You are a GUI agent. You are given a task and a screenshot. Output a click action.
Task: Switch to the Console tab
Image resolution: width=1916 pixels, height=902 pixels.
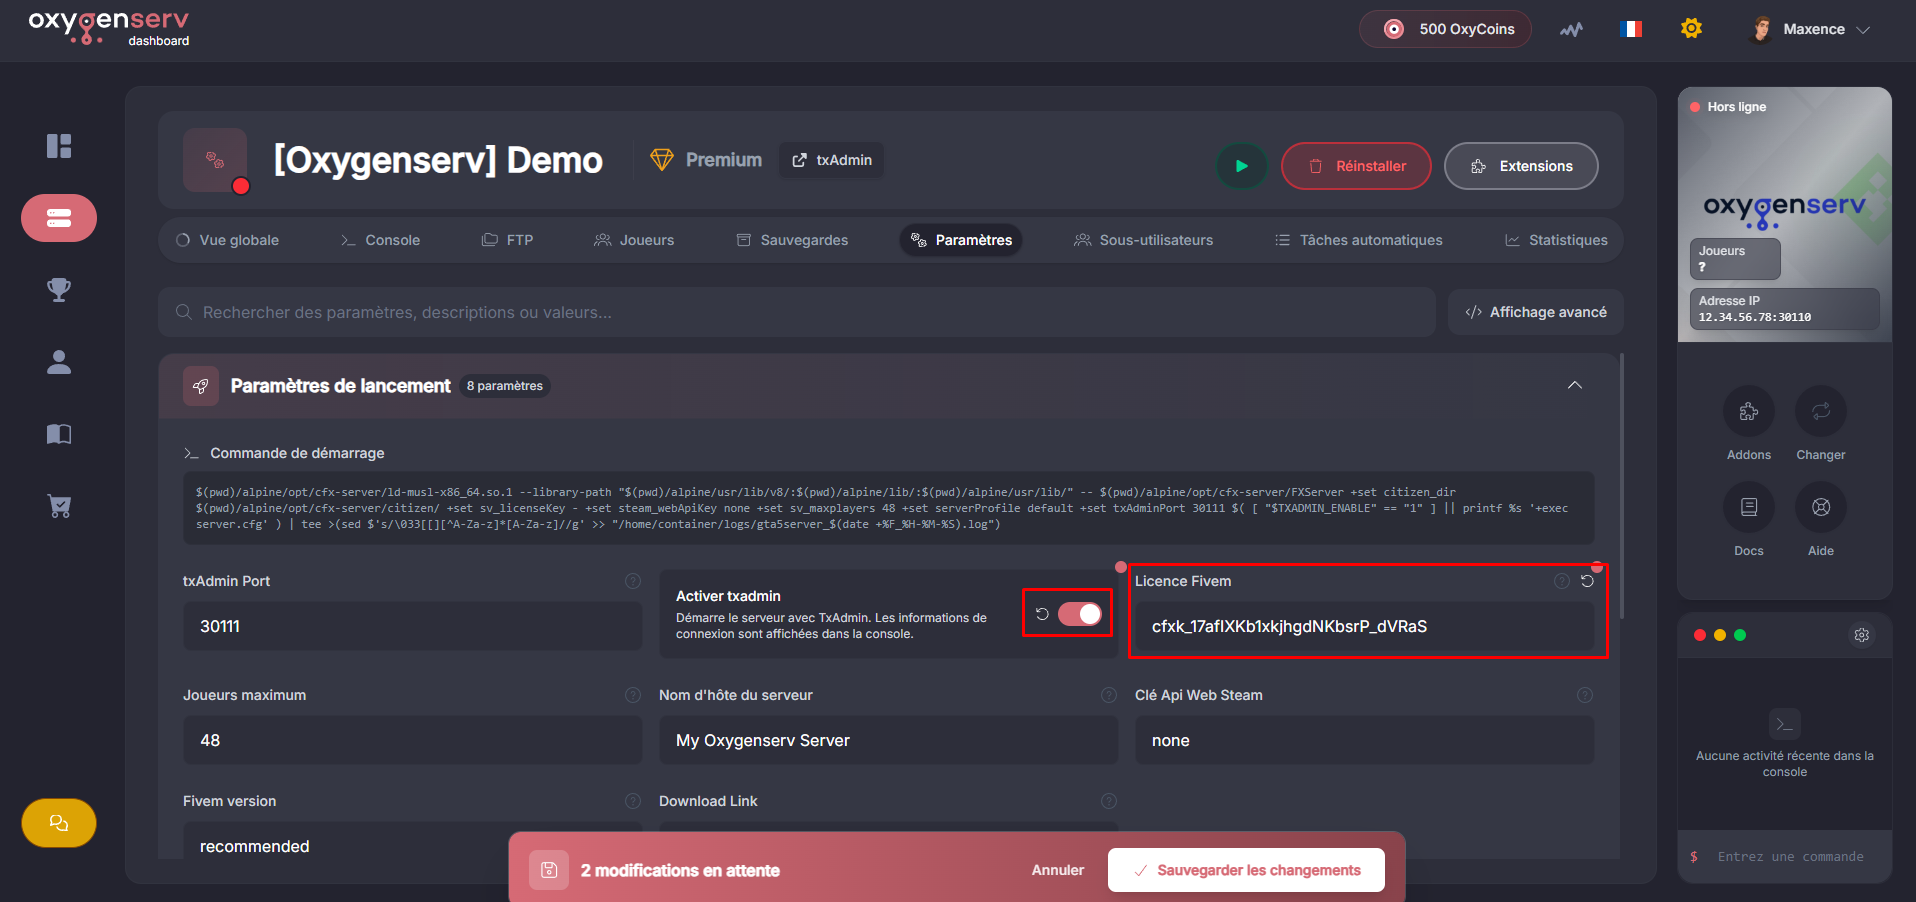(380, 240)
